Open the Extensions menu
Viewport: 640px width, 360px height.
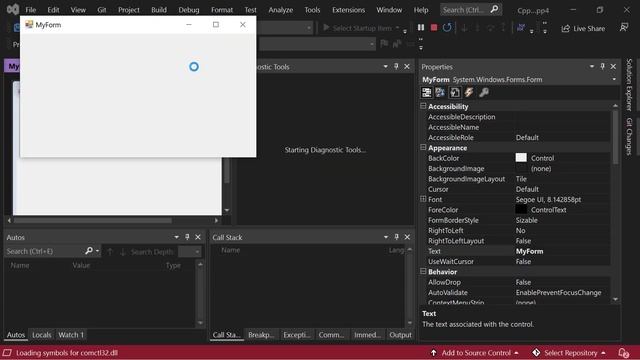tap(348, 10)
